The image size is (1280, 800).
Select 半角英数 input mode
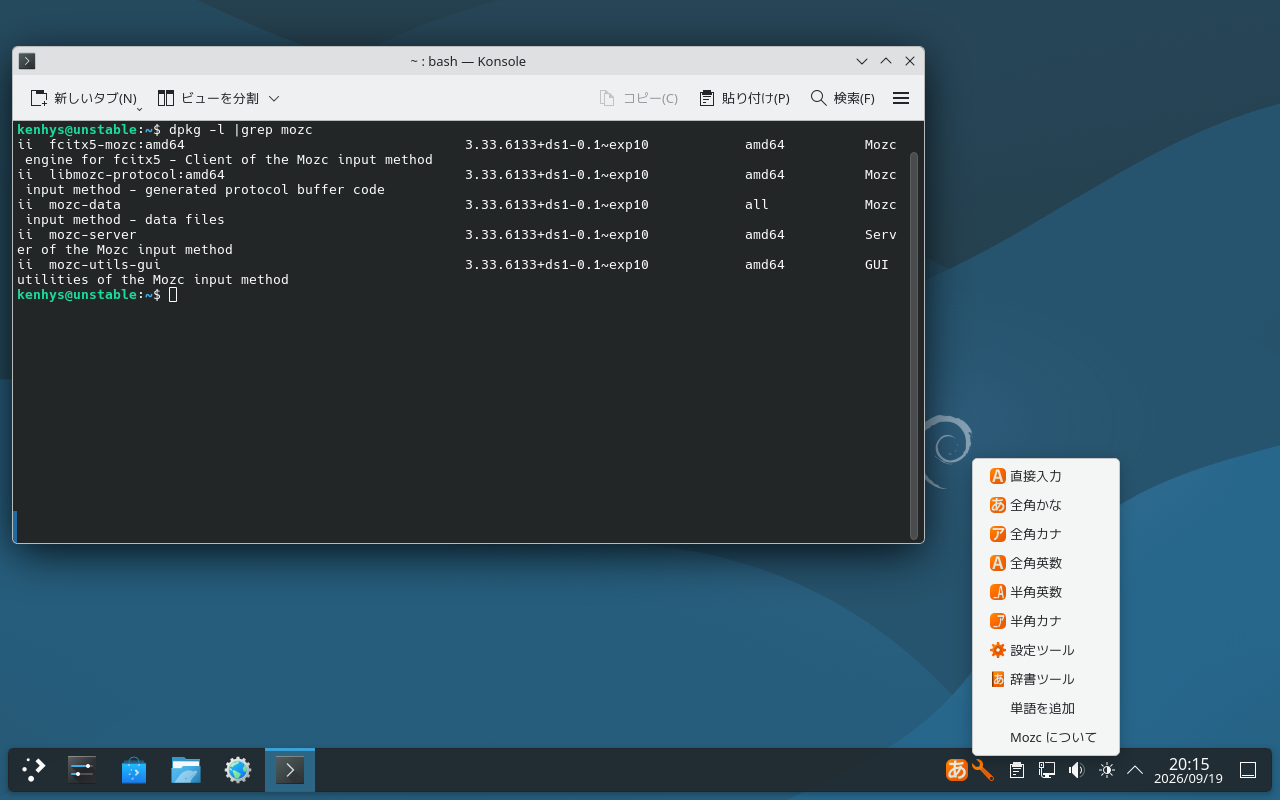[1045, 592]
